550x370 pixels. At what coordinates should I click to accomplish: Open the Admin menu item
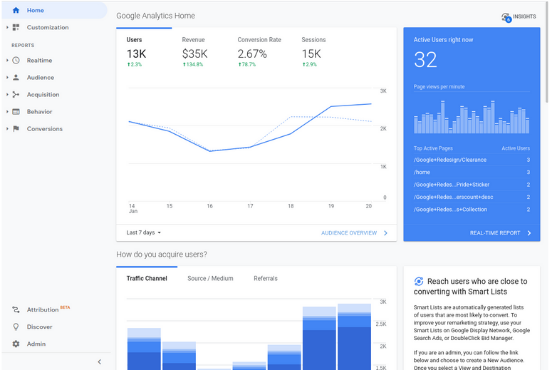click(36, 344)
